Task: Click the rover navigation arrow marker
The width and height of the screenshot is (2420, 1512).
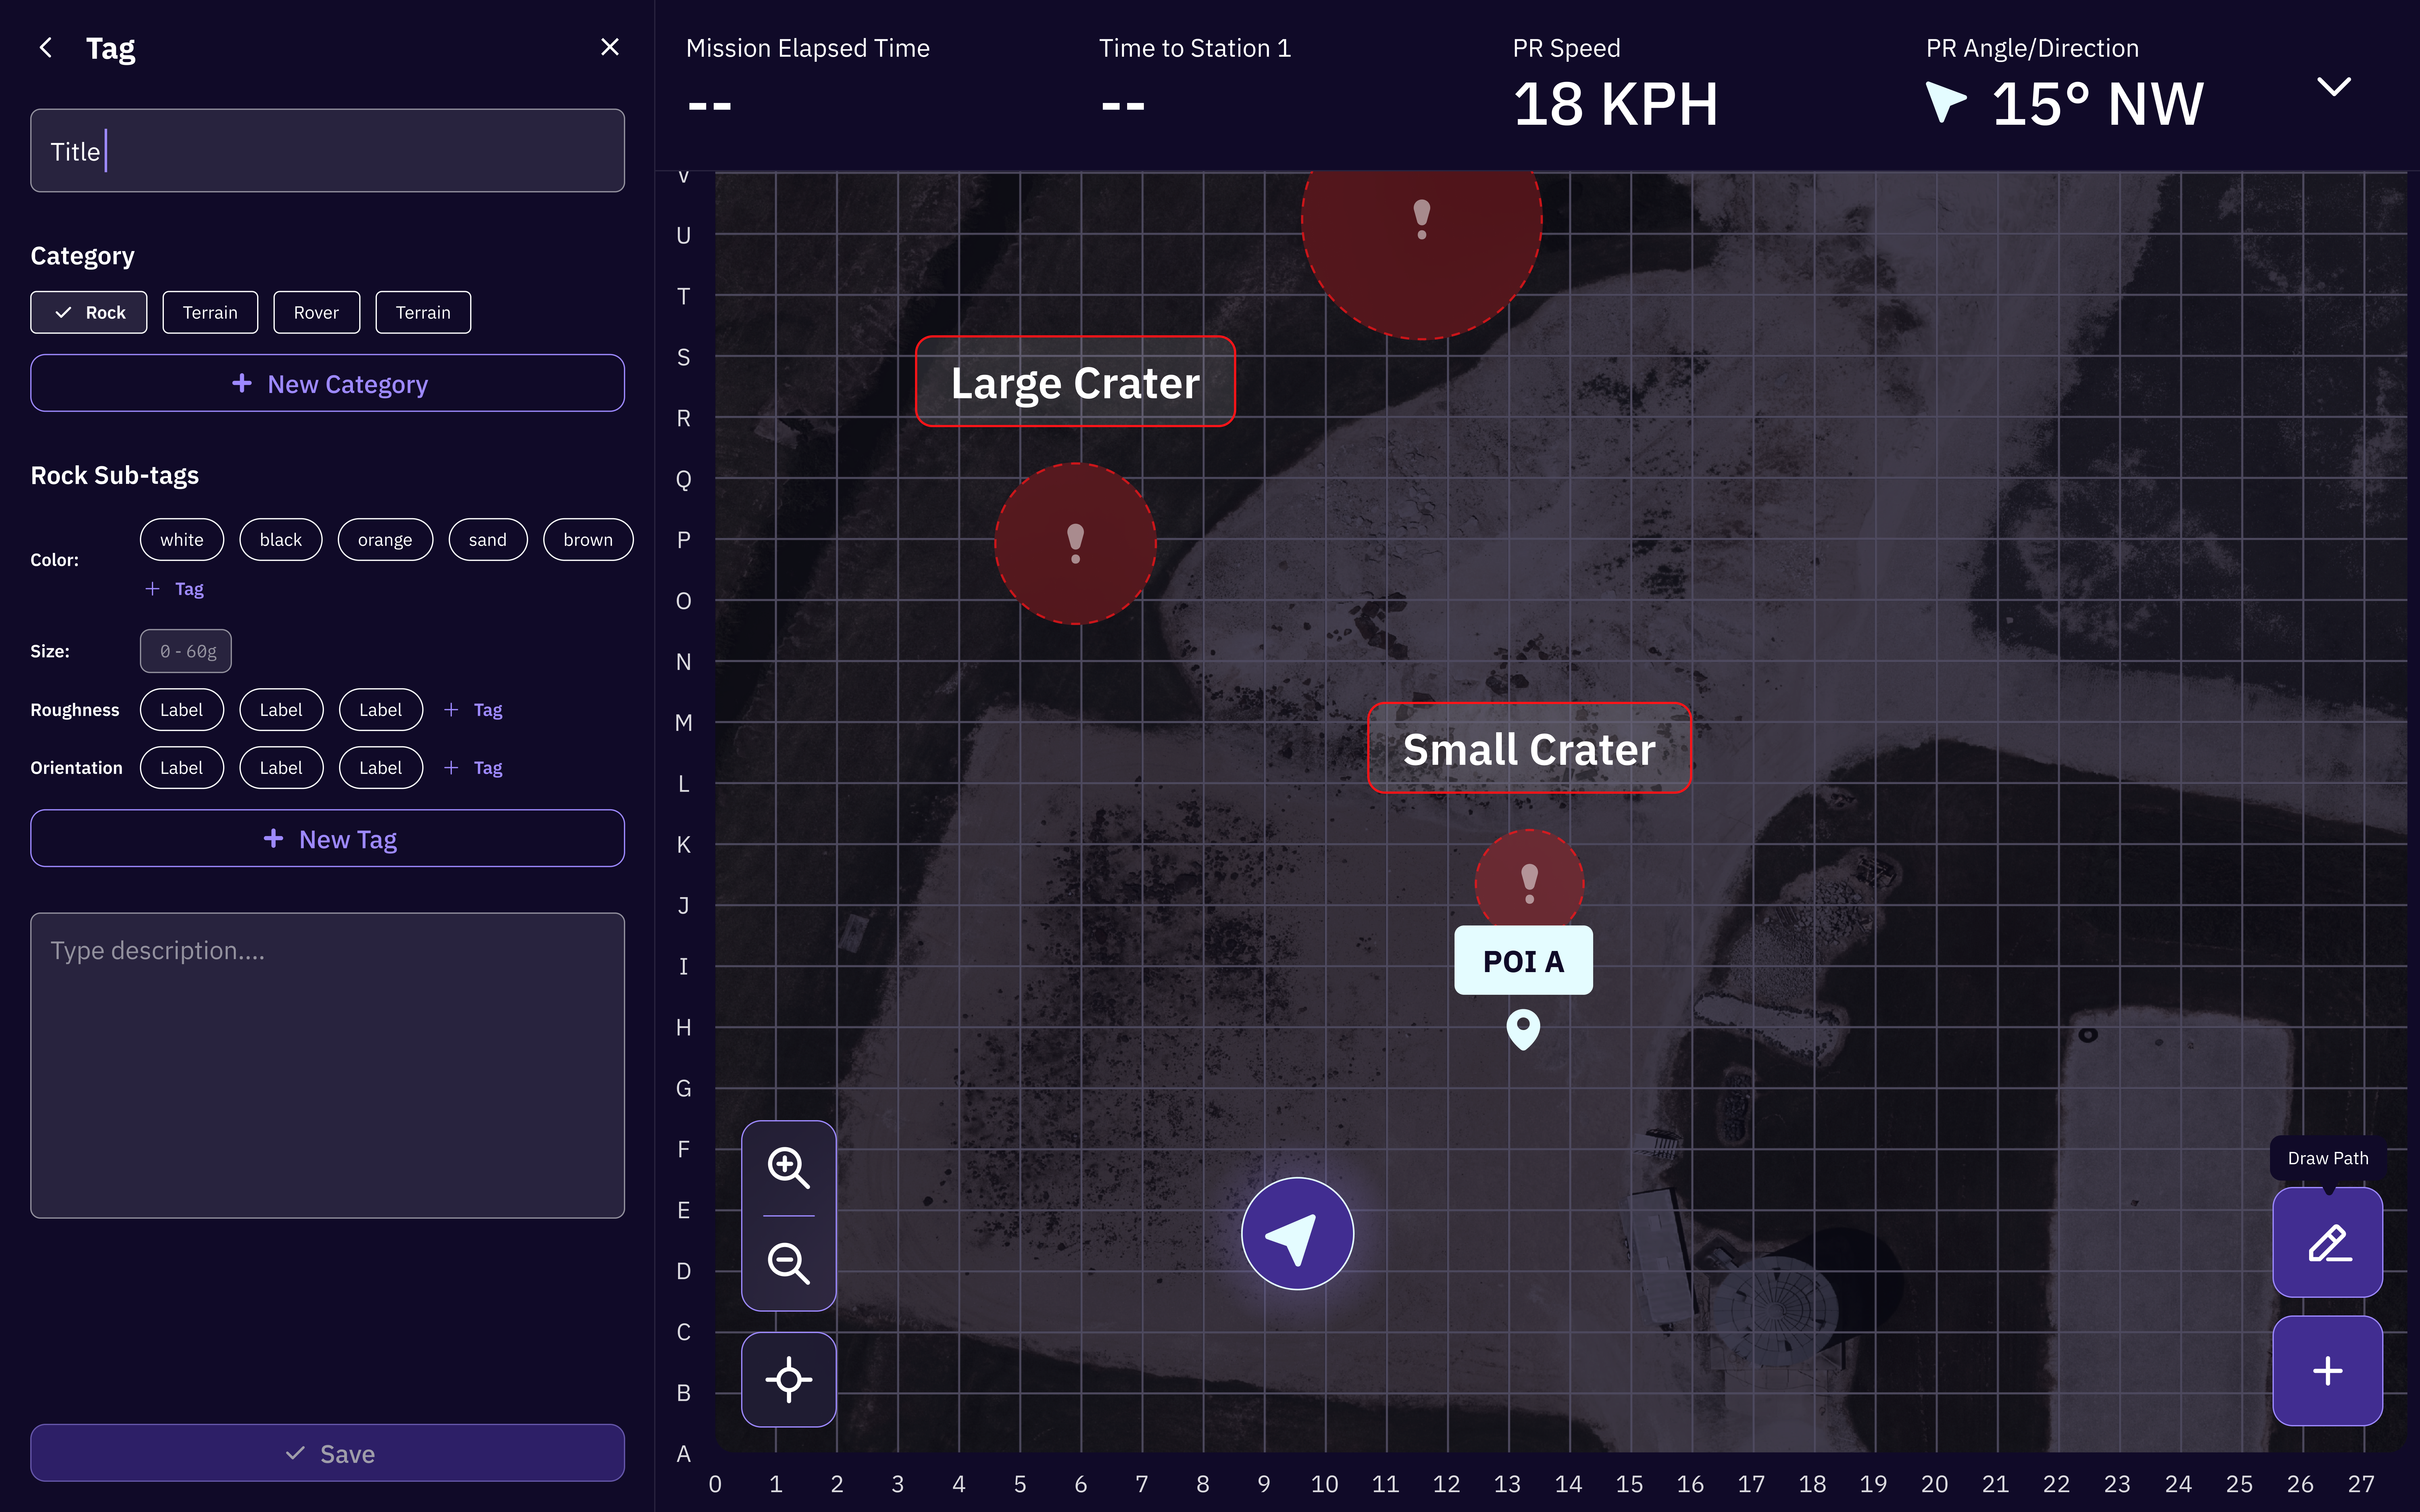Action: 1297,1234
